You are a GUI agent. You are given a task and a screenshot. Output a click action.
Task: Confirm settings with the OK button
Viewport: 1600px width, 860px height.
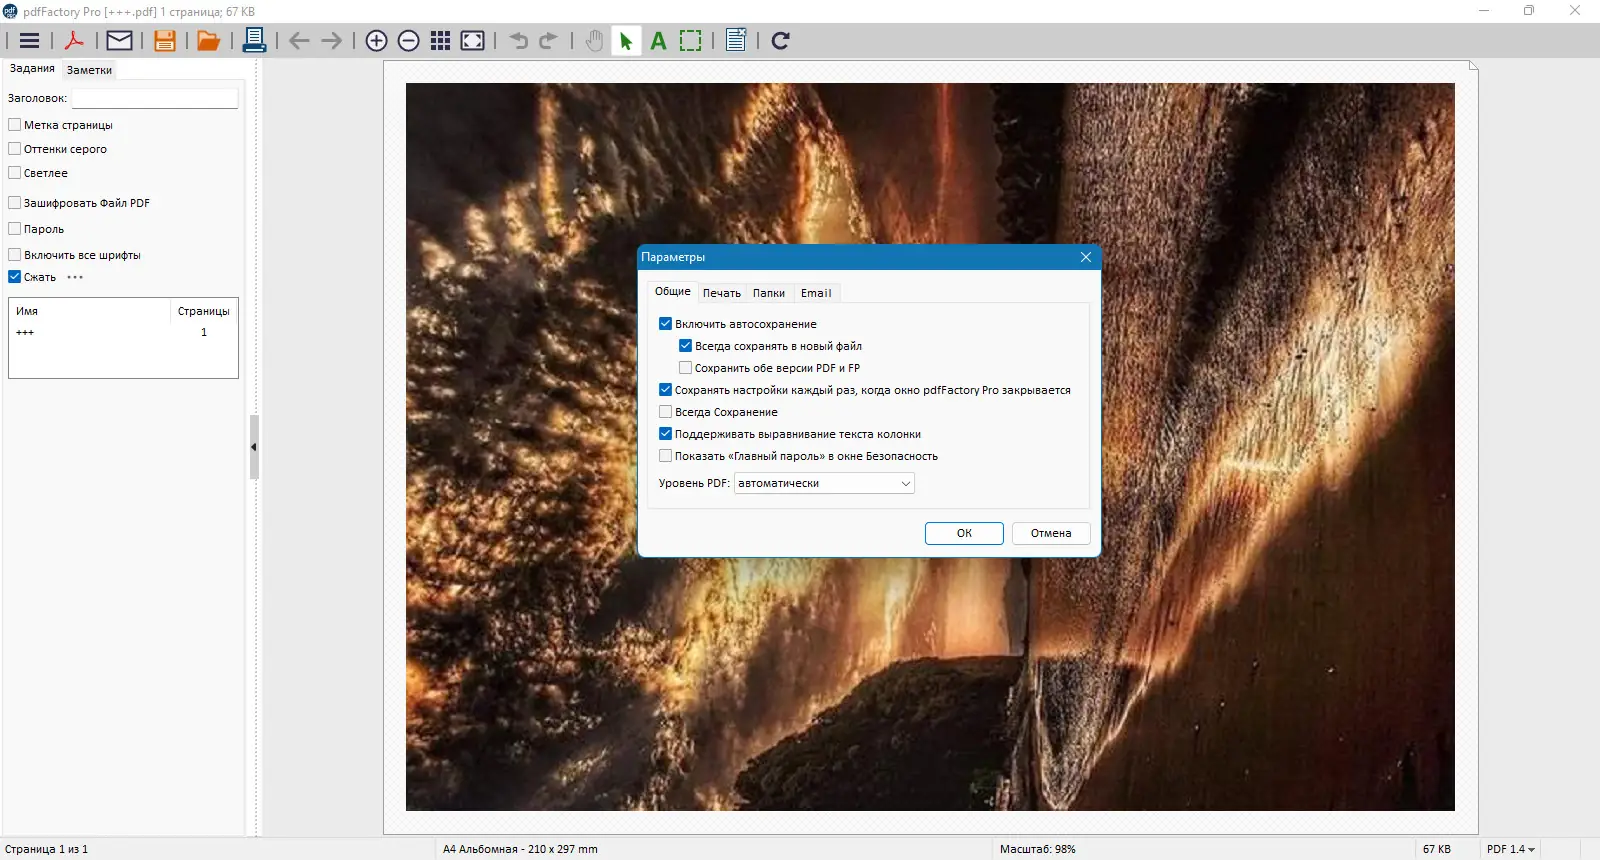pos(964,533)
